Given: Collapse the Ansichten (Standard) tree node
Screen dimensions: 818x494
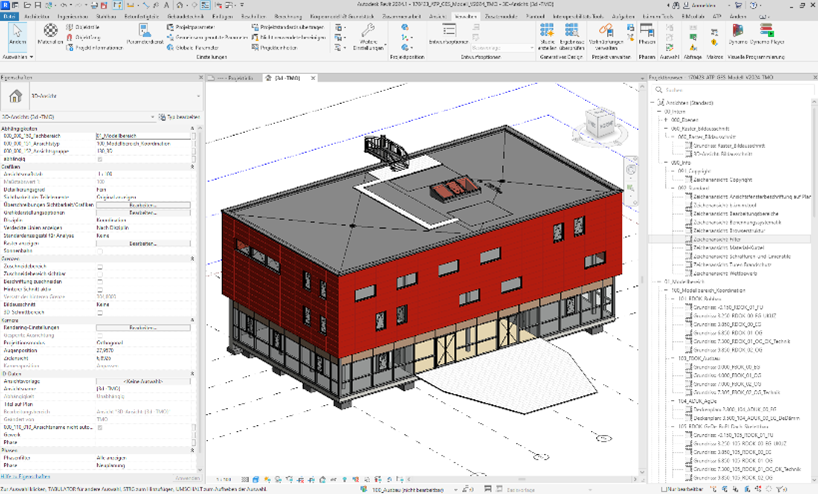Looking at the screenshot, I should [653, 102].
